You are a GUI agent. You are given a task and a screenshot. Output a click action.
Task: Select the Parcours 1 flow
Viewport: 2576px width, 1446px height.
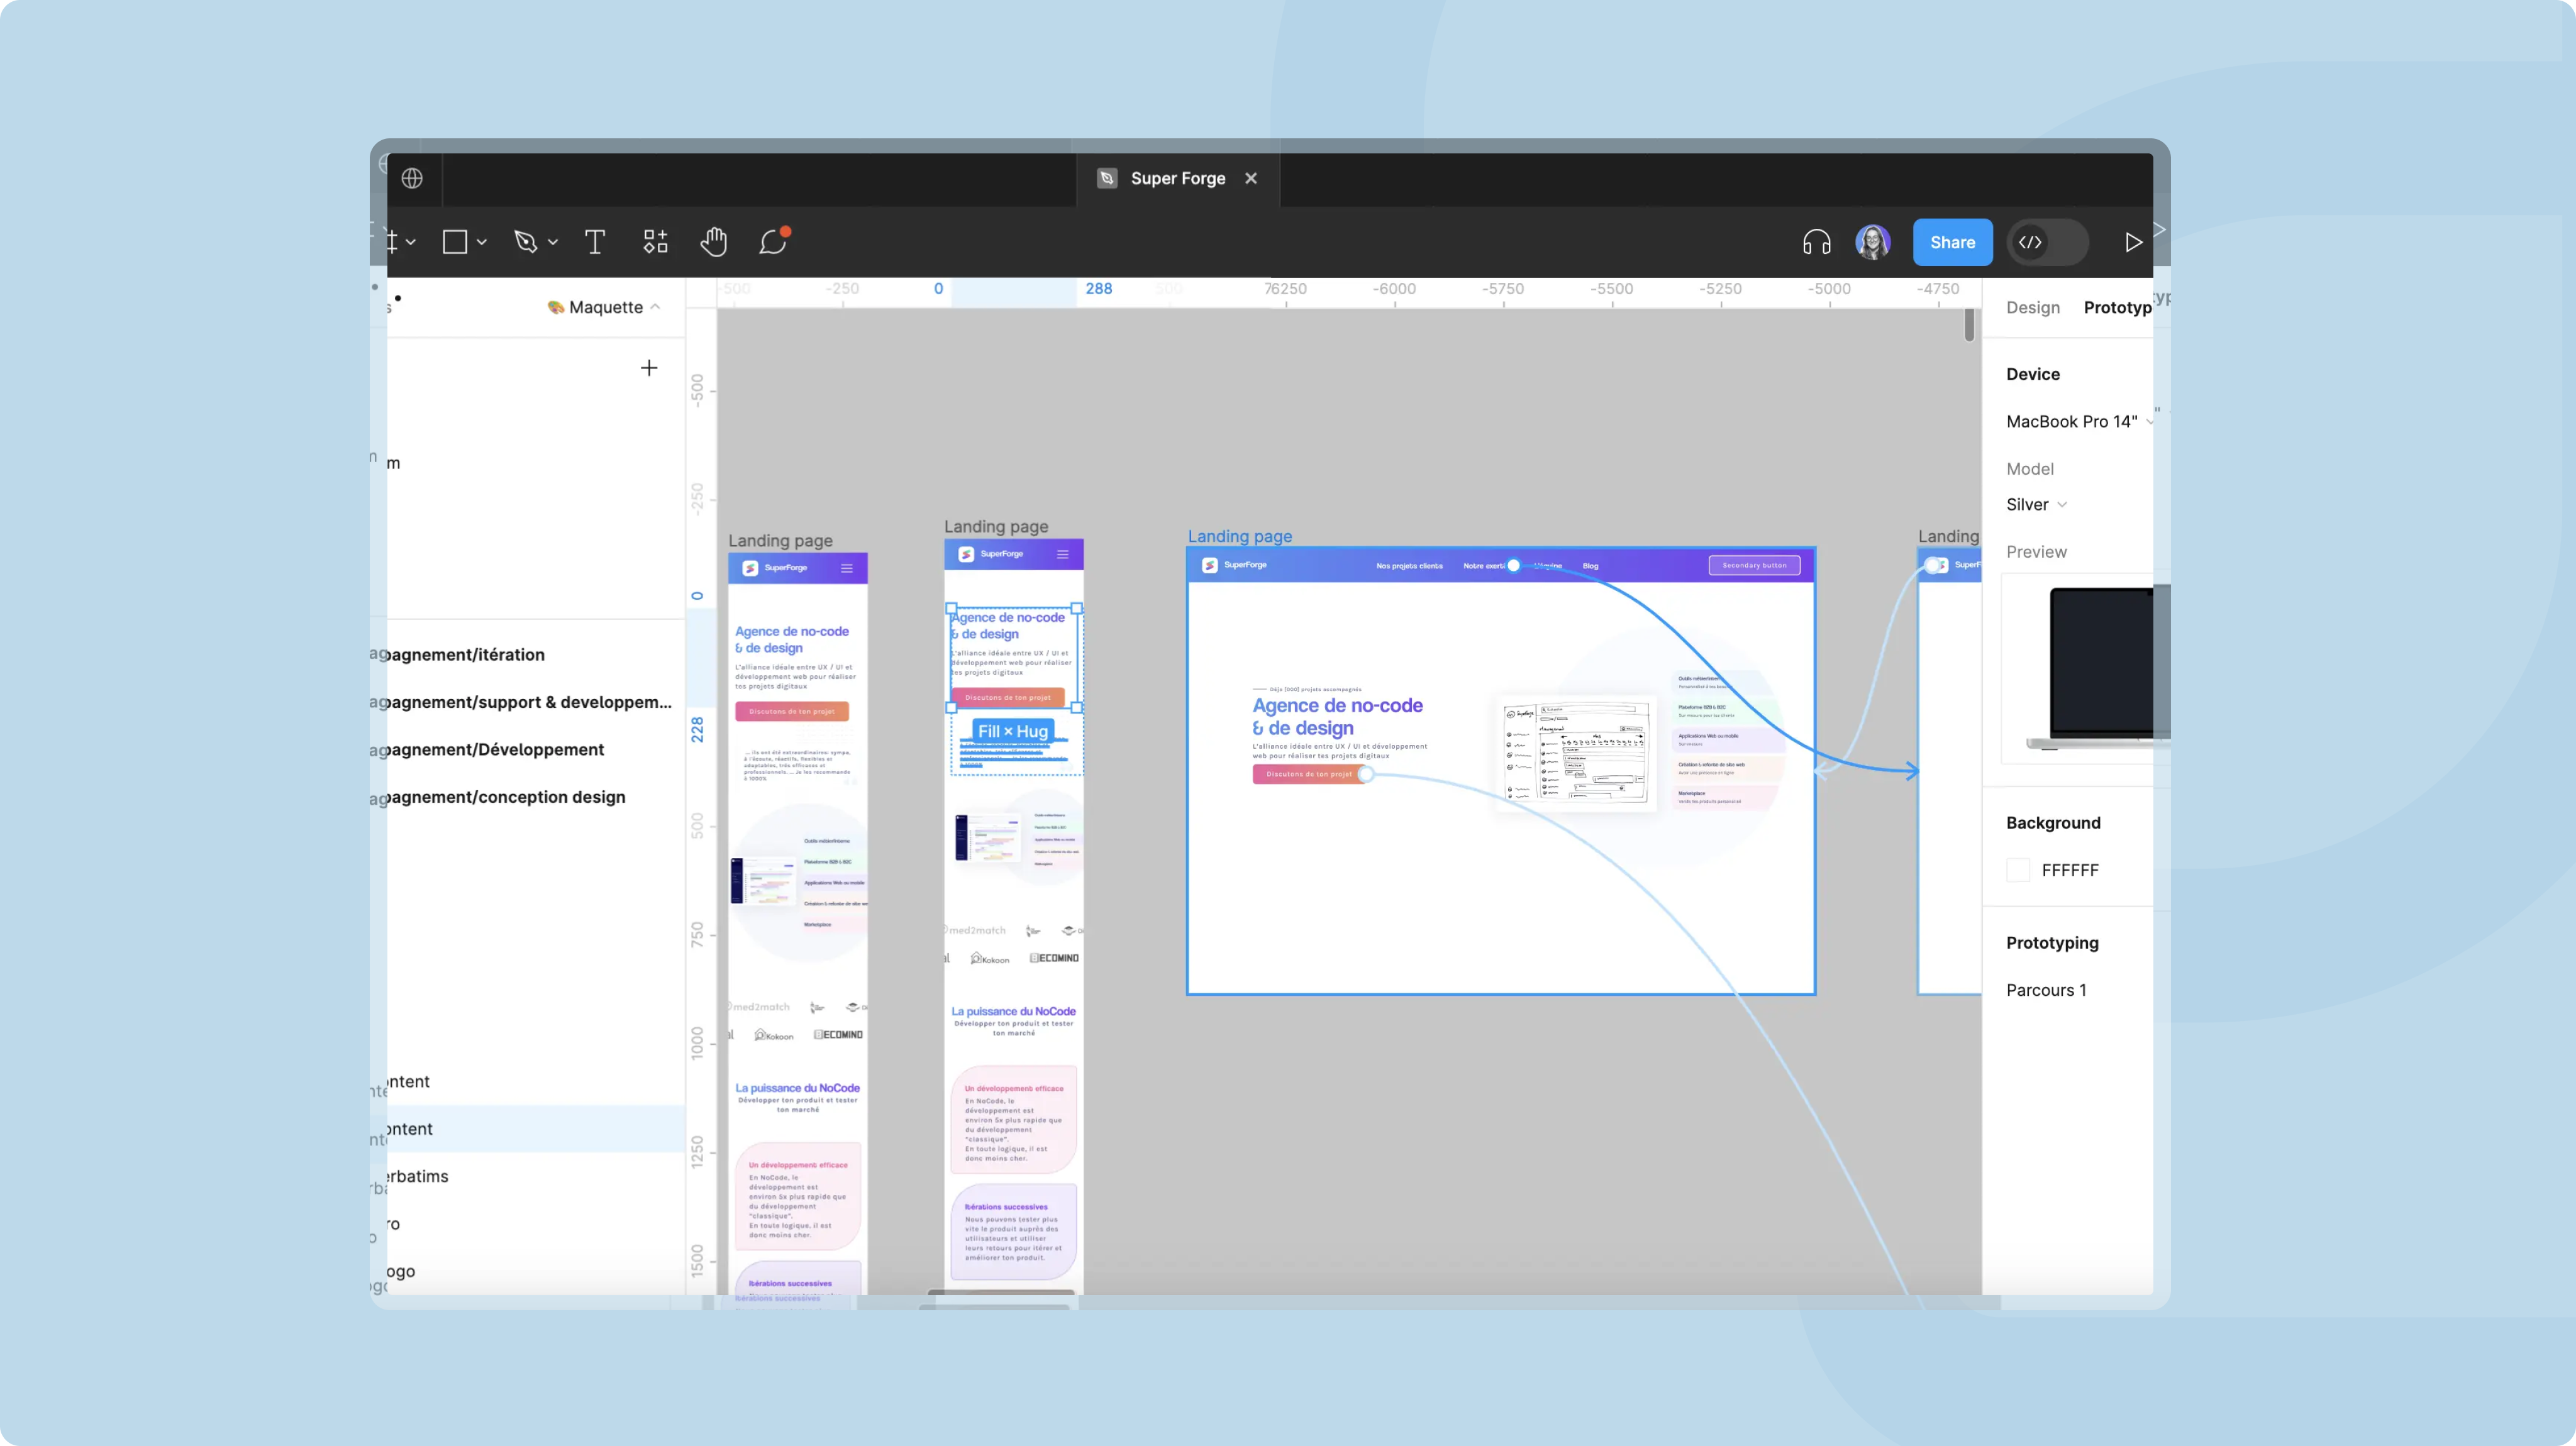(2046, 990)
